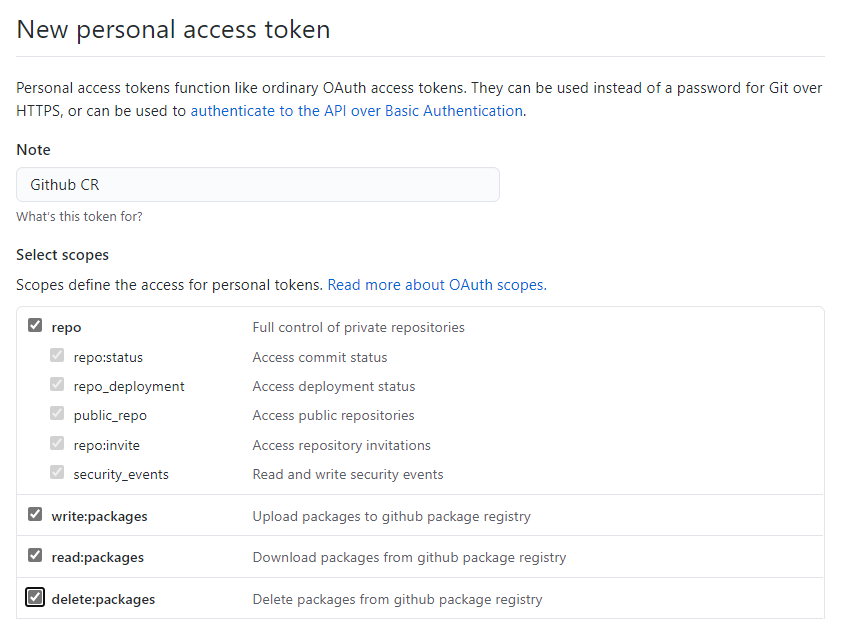Uncheck the repo scope checkbox
The width and height of the screenshot is (847, 619).
tap(35, 326)
